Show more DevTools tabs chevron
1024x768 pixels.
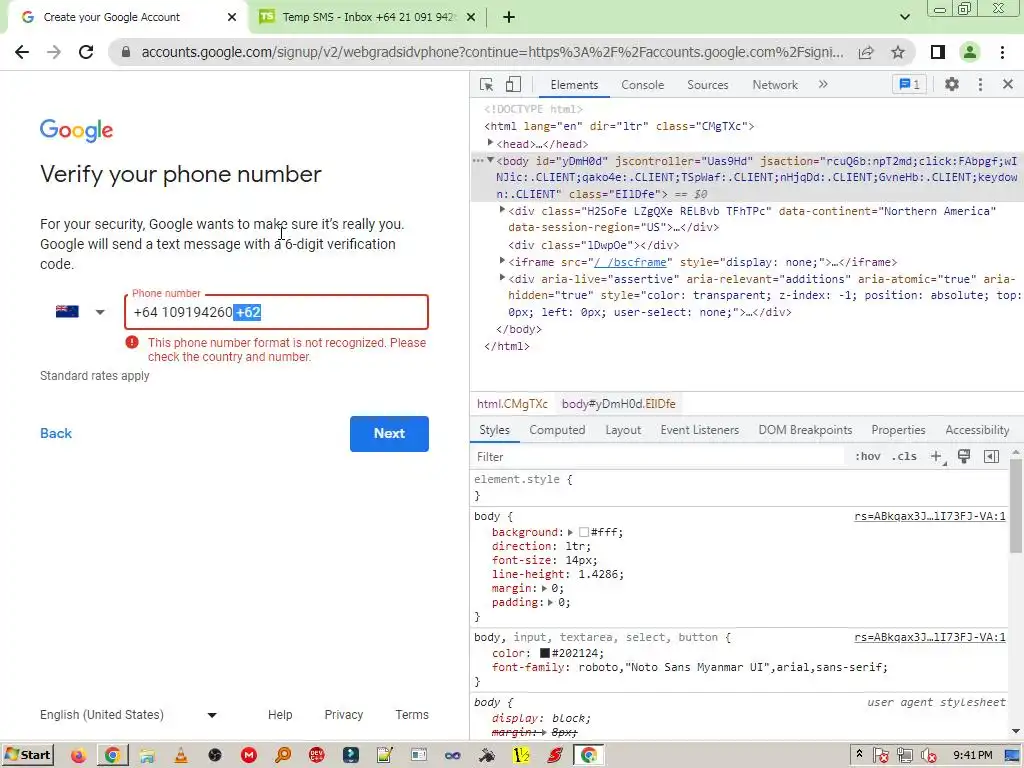[823, 84]
